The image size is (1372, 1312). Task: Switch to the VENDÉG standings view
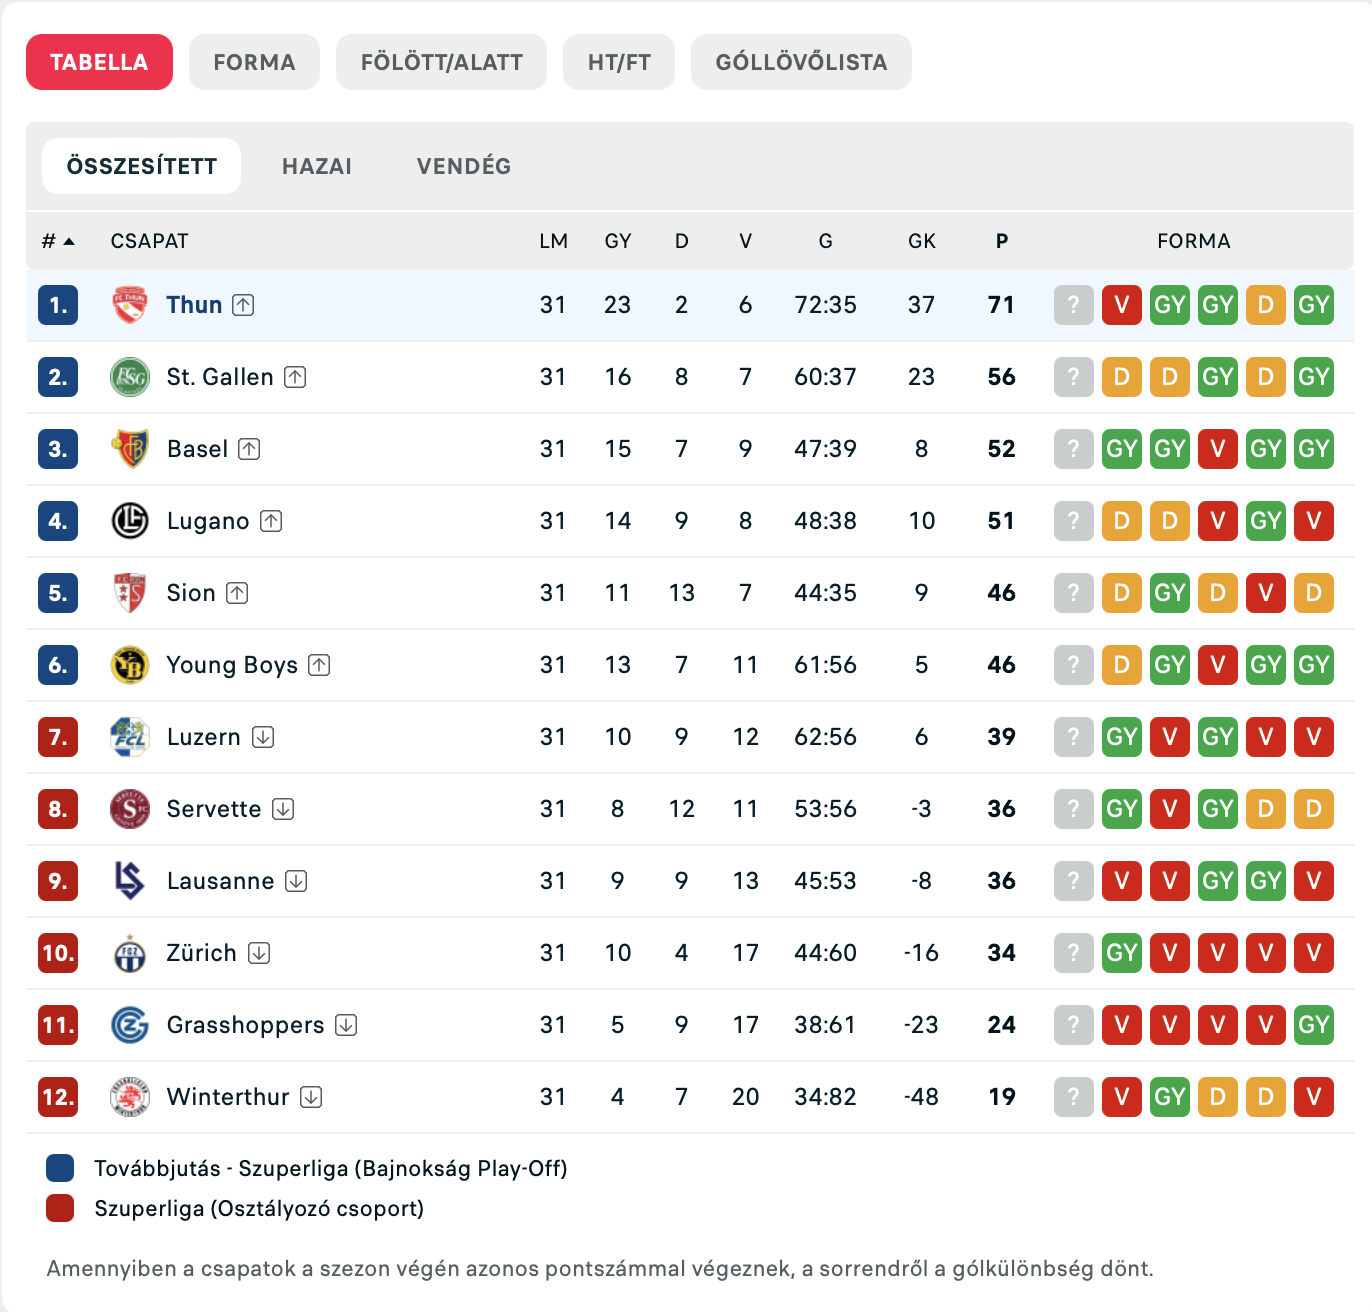click(464, 166)
